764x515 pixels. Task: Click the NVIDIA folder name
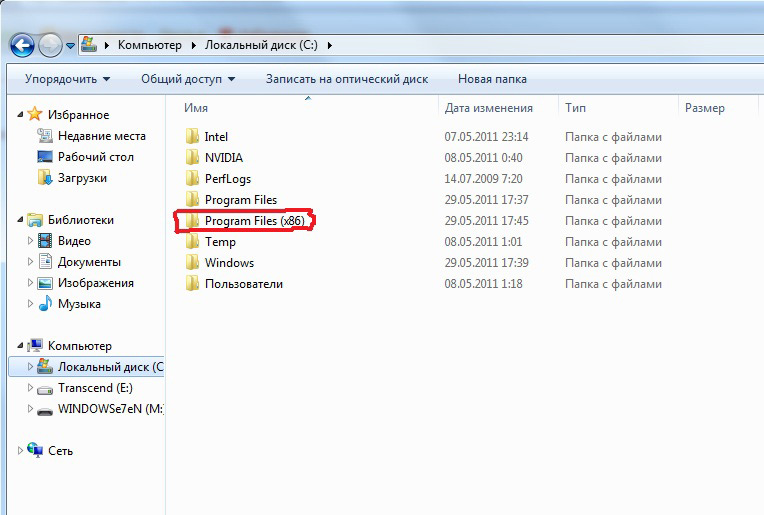[224, 158]
